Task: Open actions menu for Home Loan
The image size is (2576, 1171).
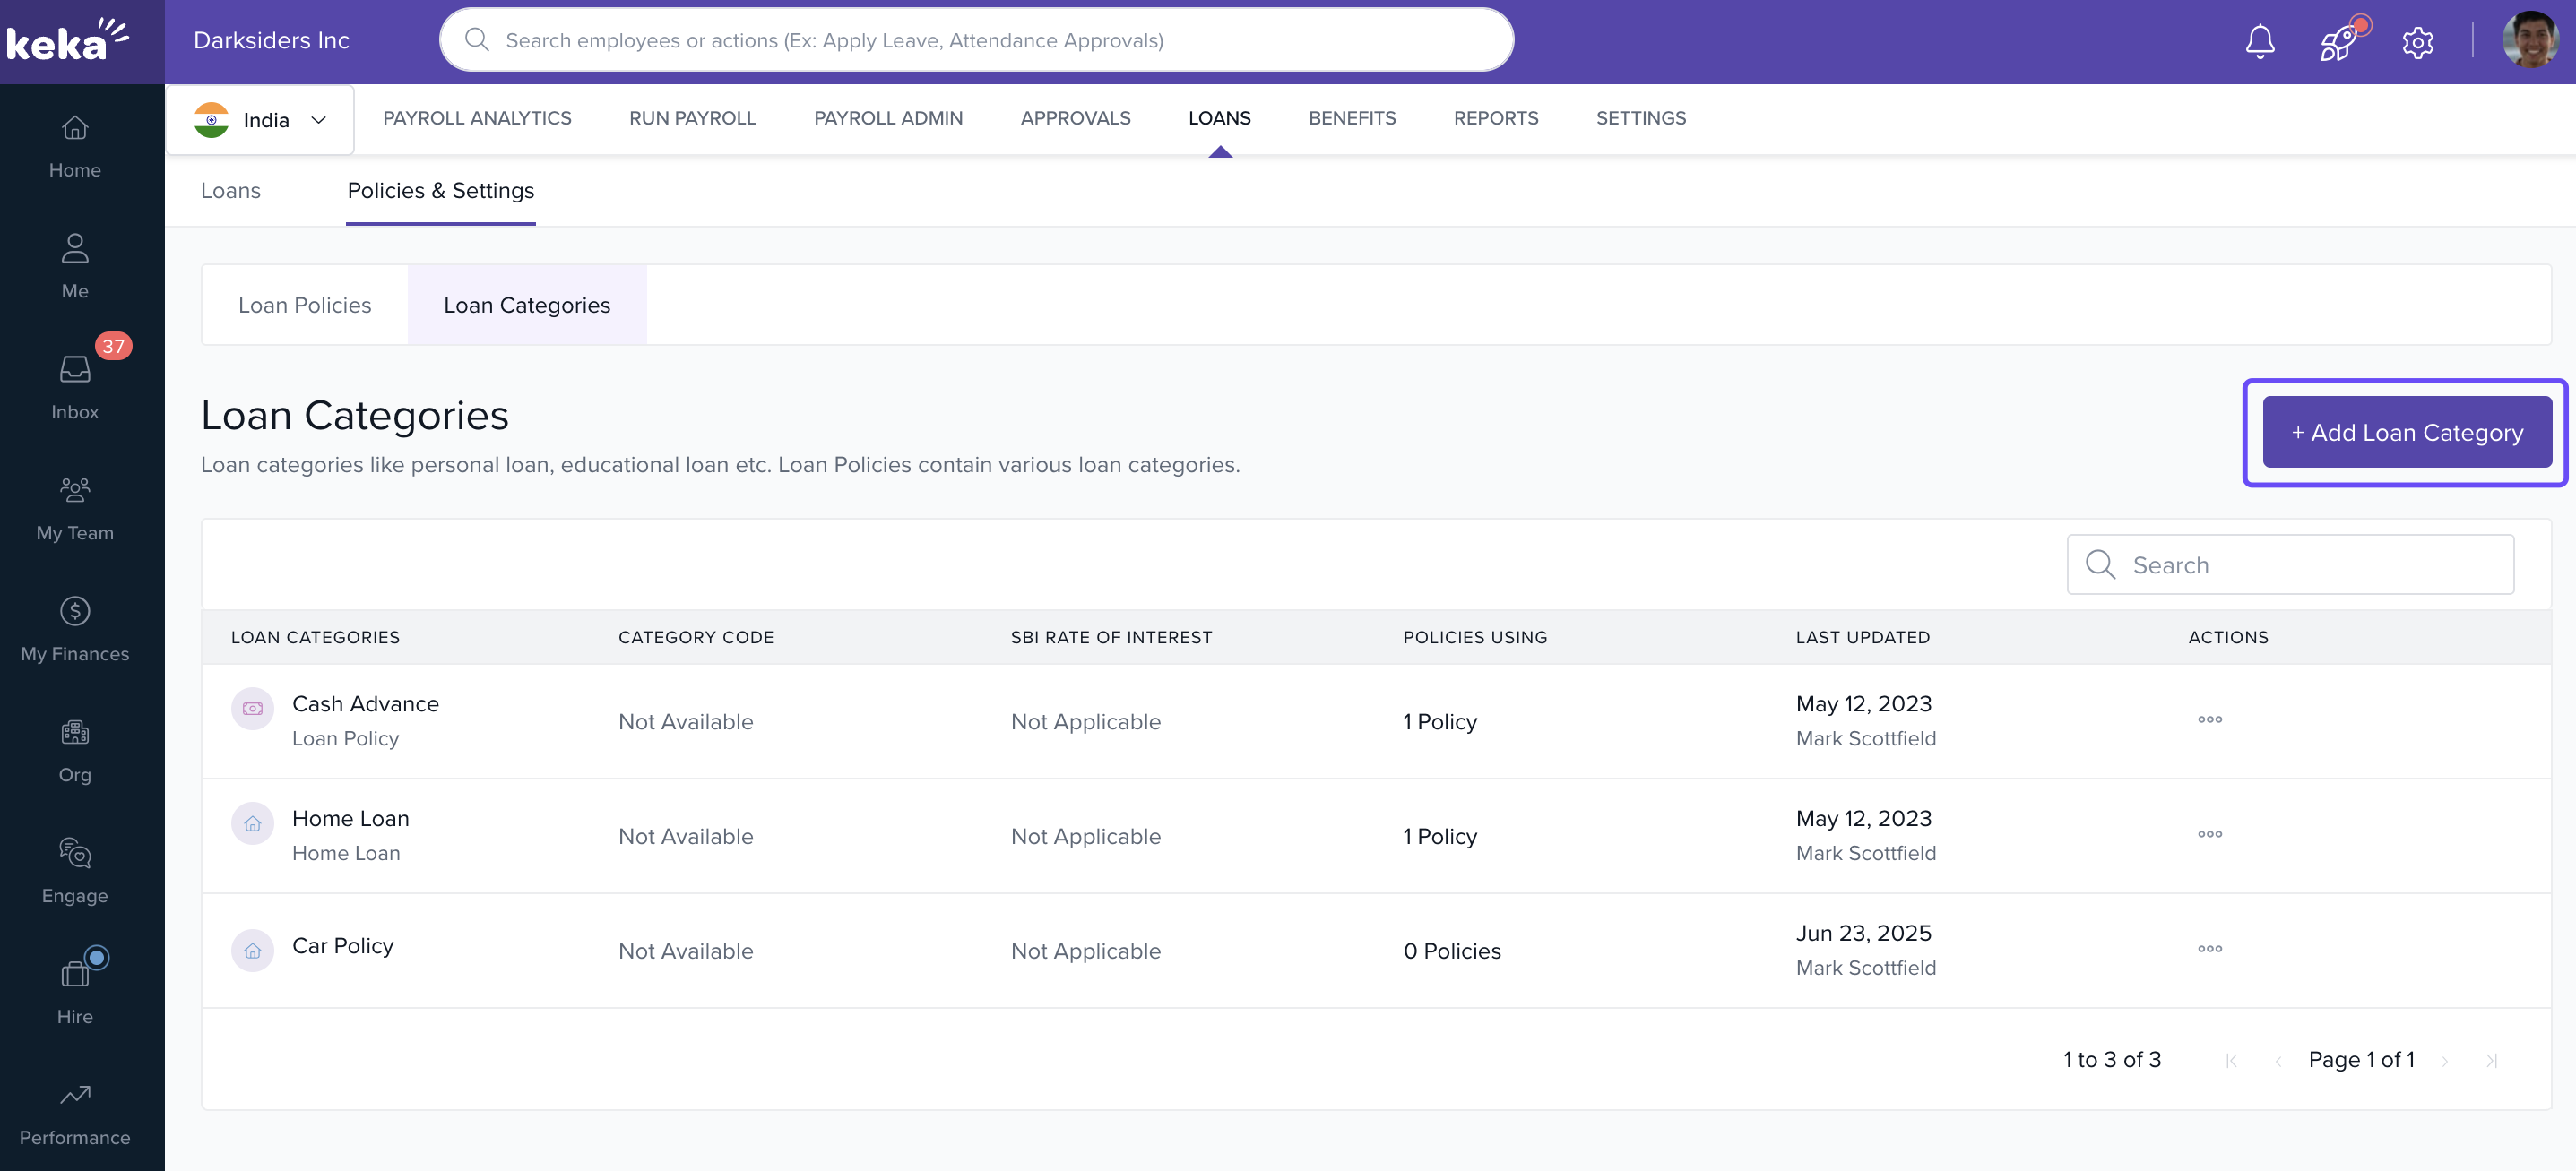Action: (2209, 834)
